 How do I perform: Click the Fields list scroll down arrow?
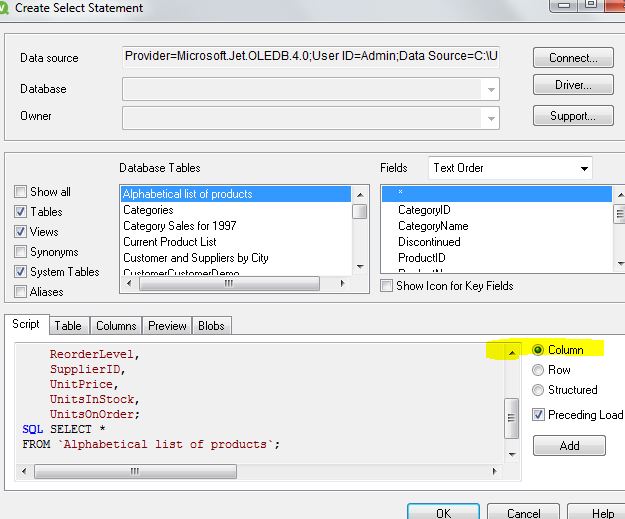point(620,263)
